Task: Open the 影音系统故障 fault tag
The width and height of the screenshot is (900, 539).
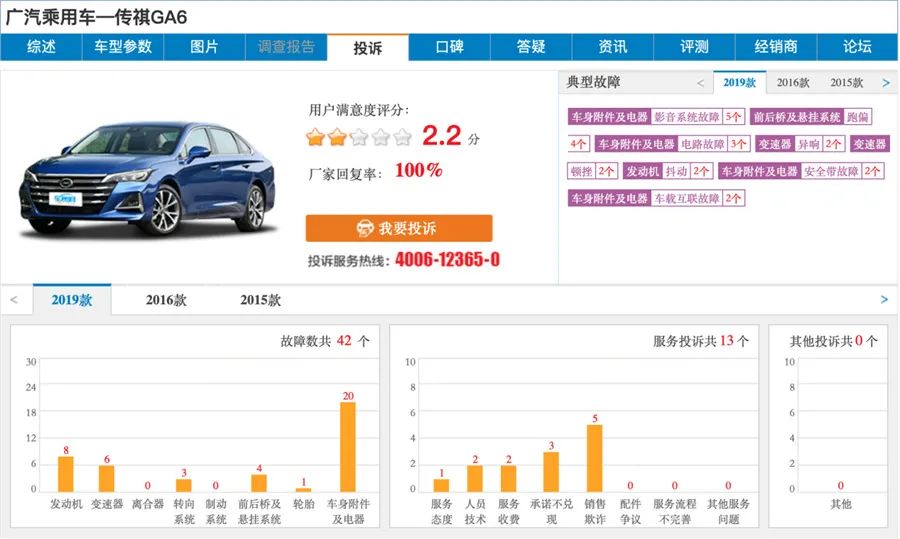Action: point(687,117)
